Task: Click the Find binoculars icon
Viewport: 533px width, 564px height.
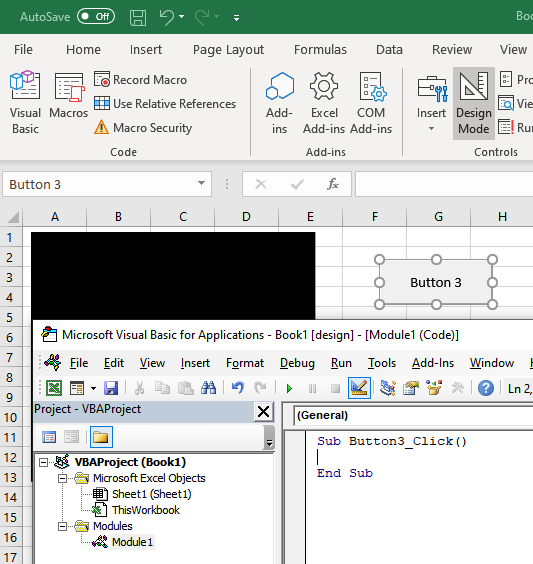Action: (x=209, y=388)
